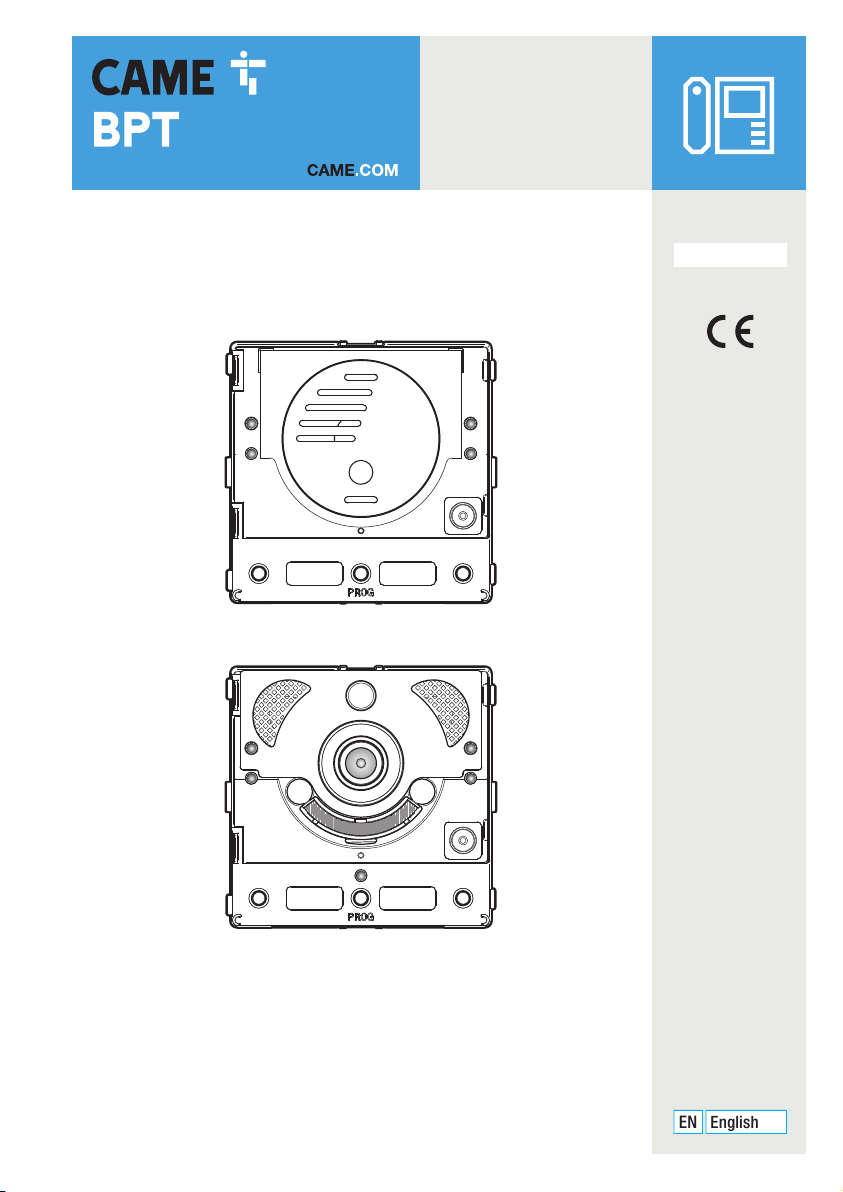Image resolution: width=843 pixels, height=1192 pixels.
Task: Open the CAME.COM link
Action: pyautogui.click(x=353, y=170)
